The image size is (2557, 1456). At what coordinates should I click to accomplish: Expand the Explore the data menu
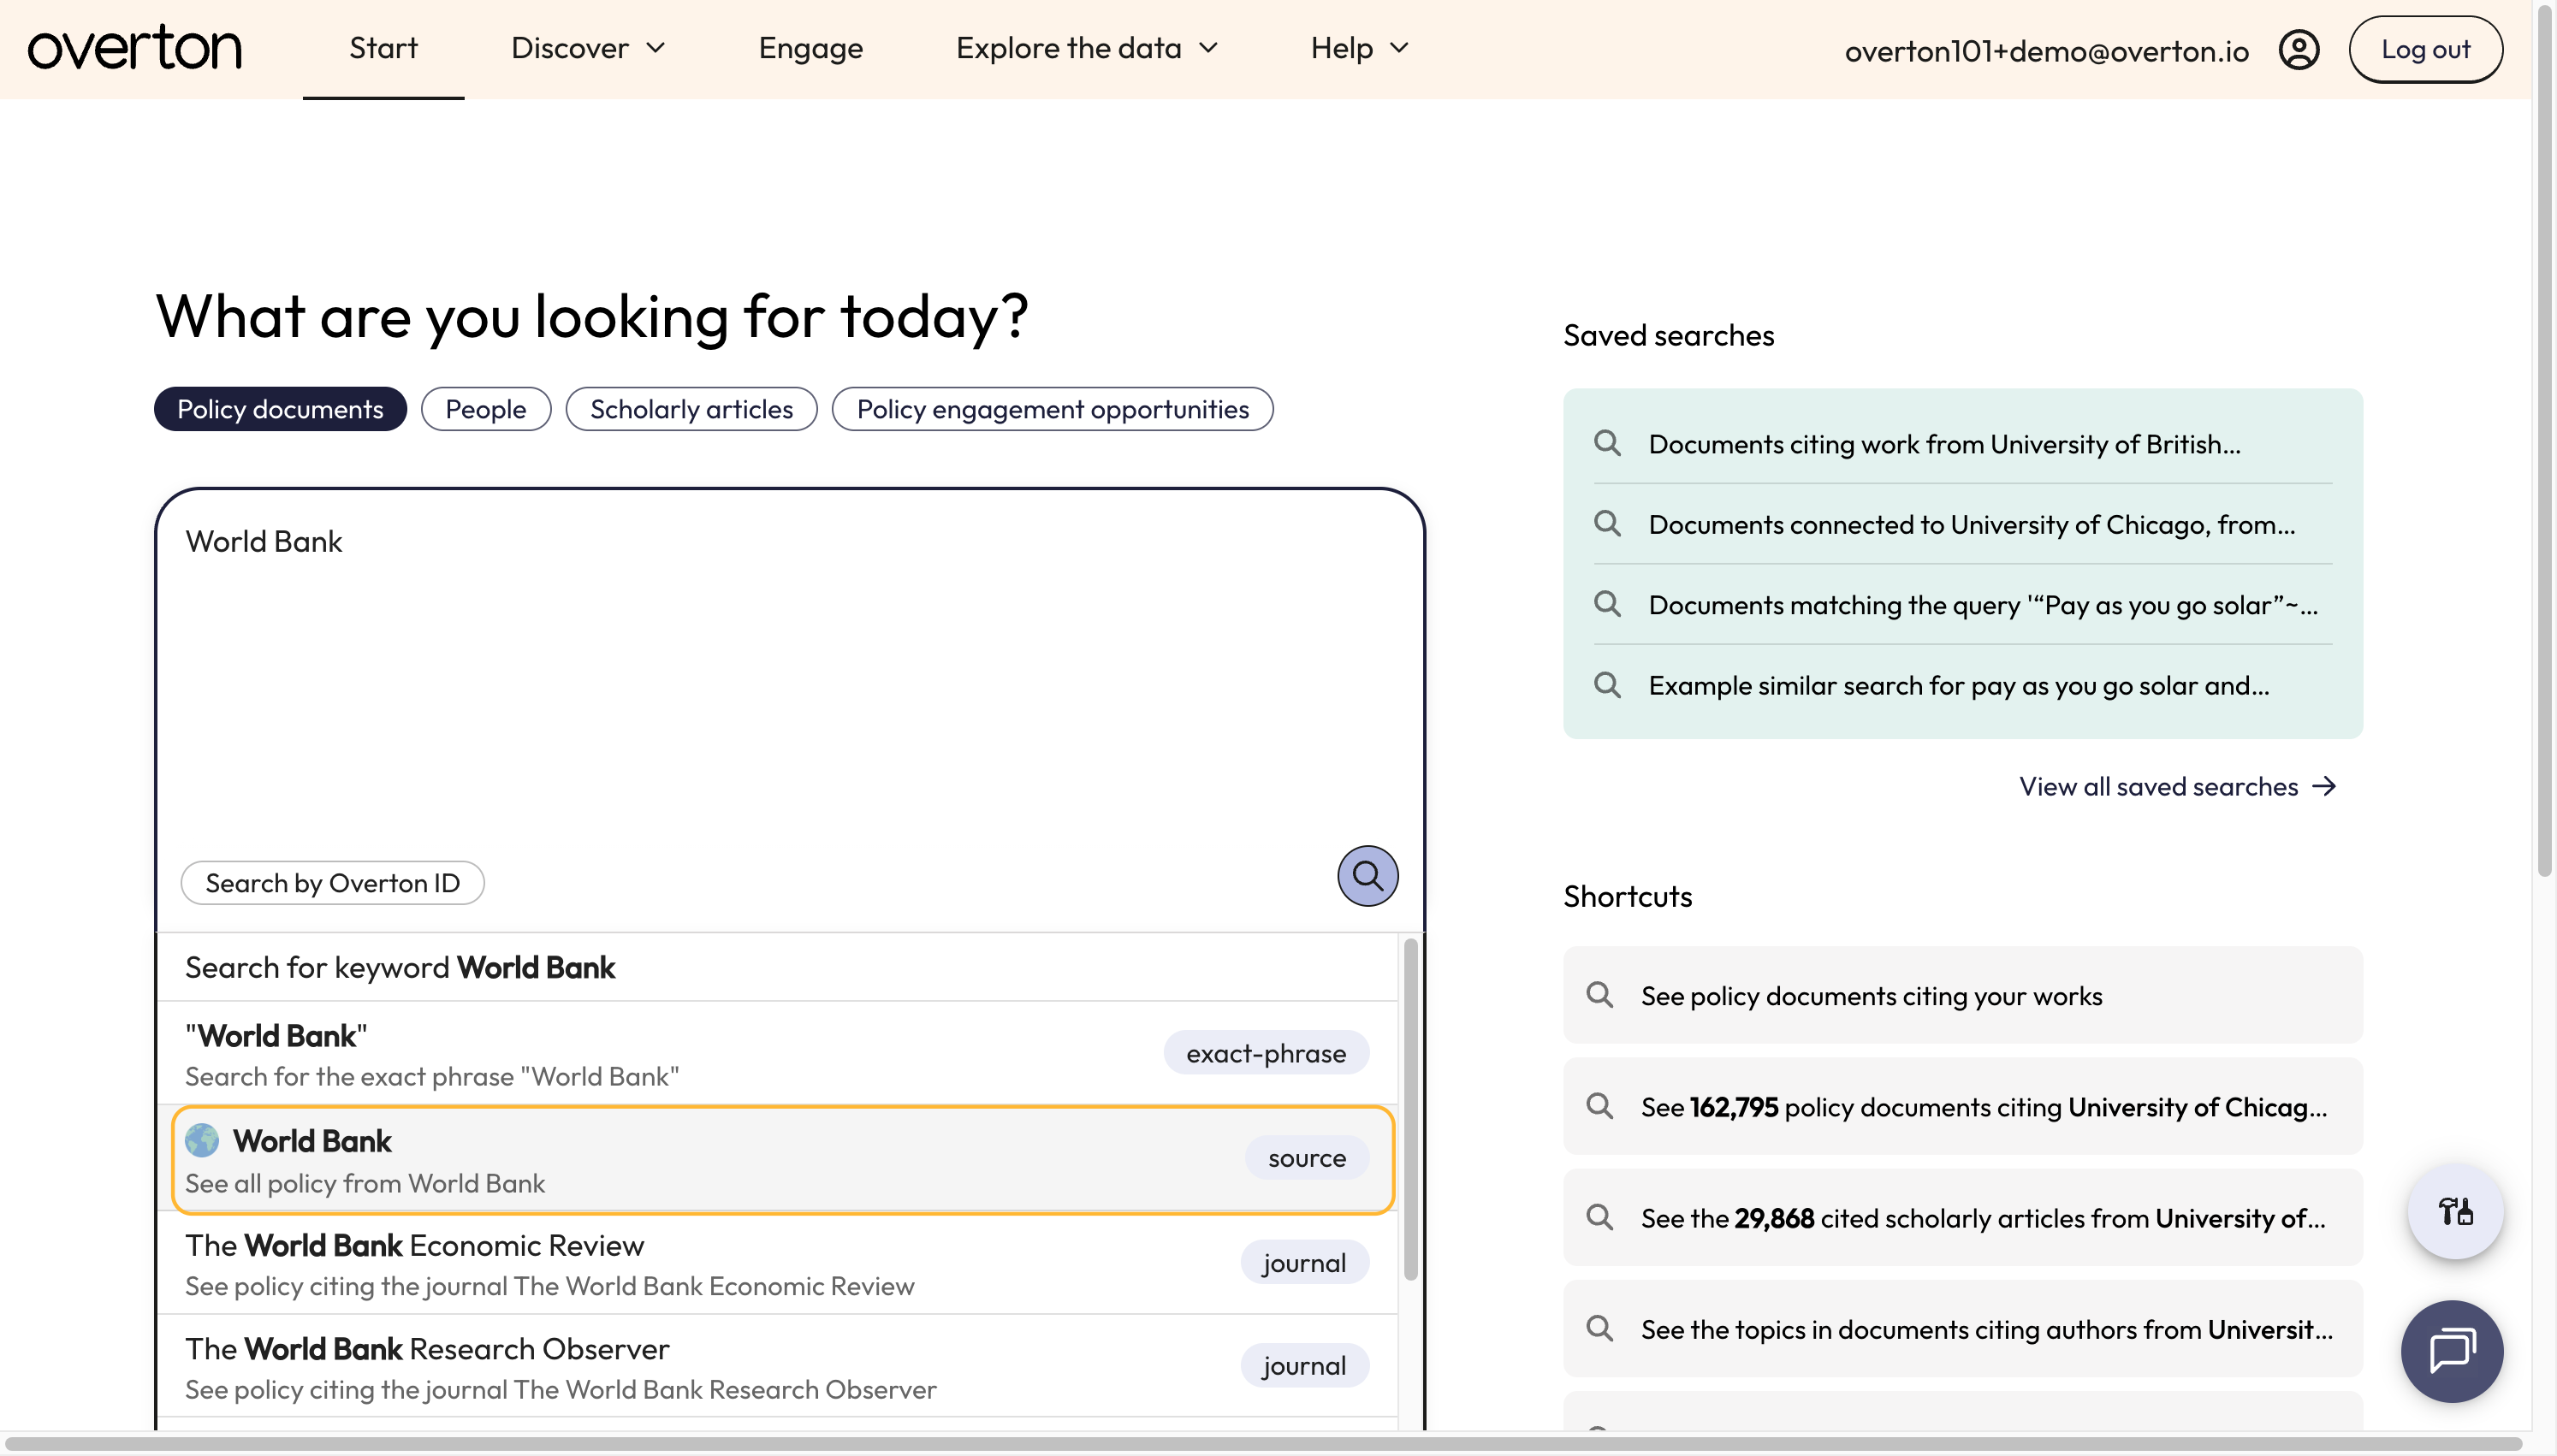(x=1087, y=48)
